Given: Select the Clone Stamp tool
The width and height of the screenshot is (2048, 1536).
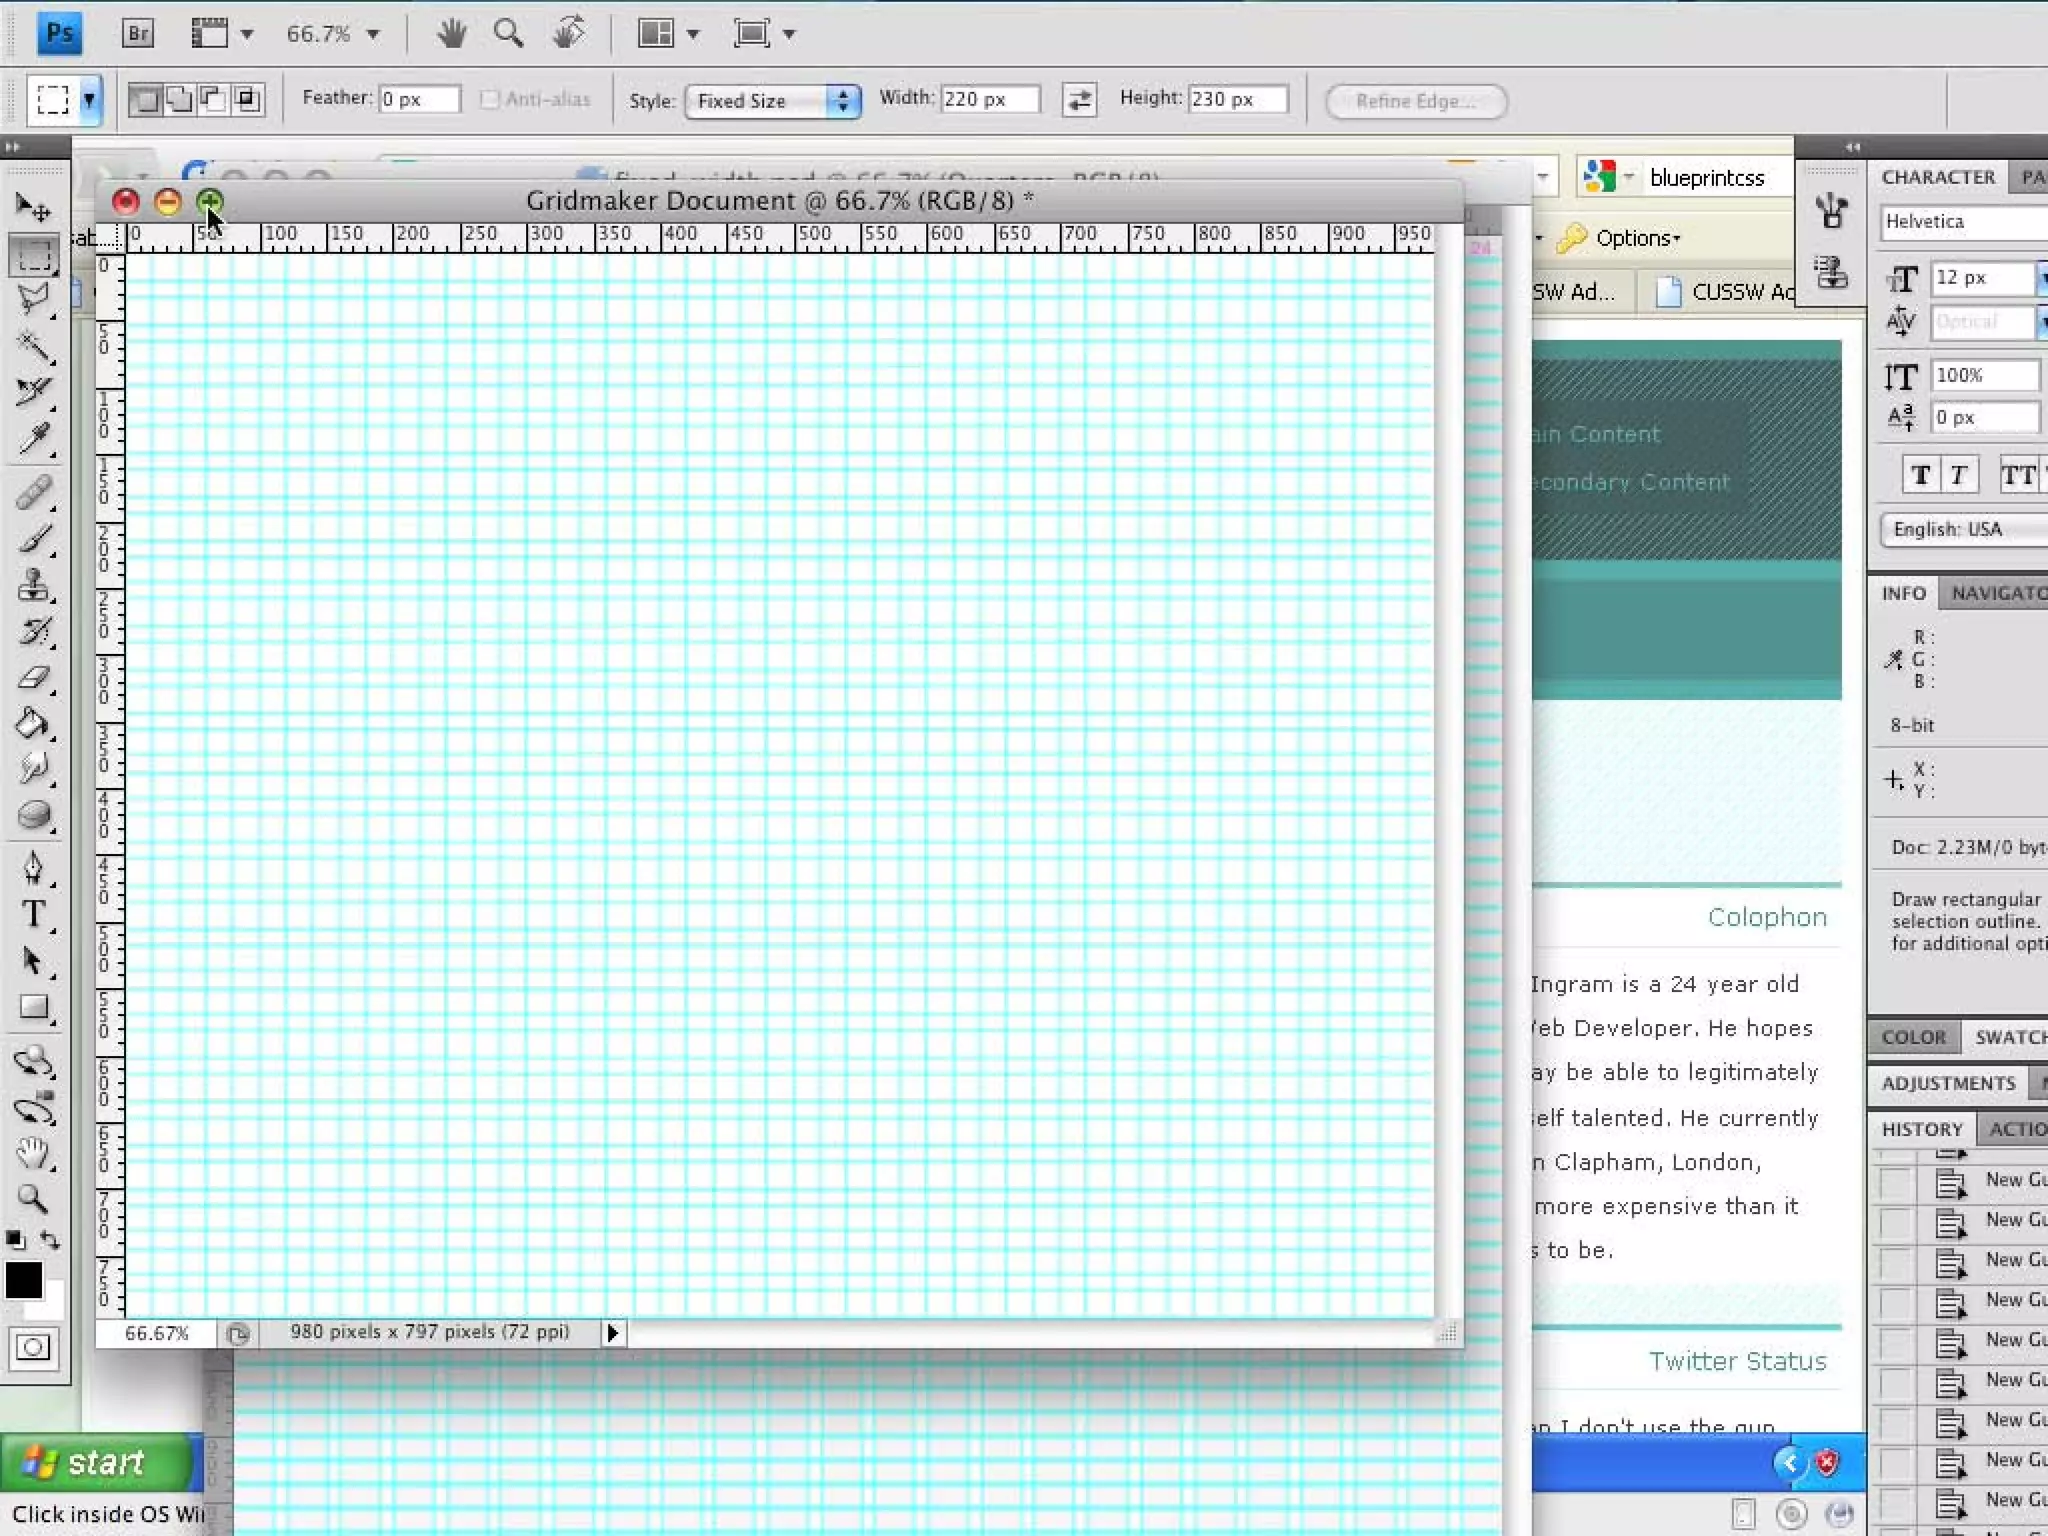Looking at the screenshot, I should 33,585.
